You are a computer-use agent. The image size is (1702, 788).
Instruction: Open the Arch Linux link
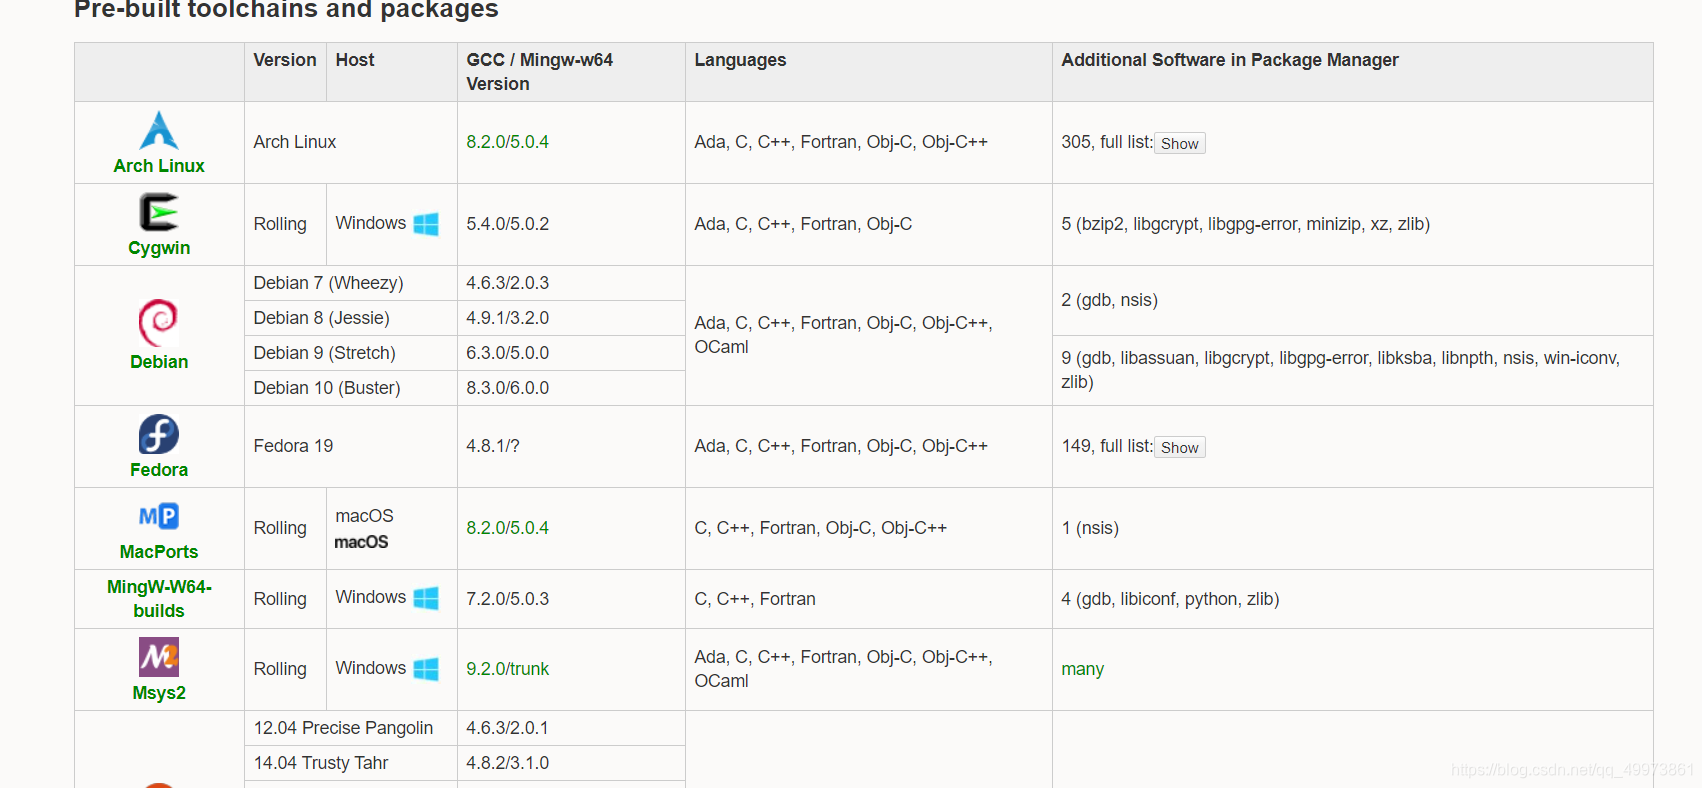tap(159, 166)
